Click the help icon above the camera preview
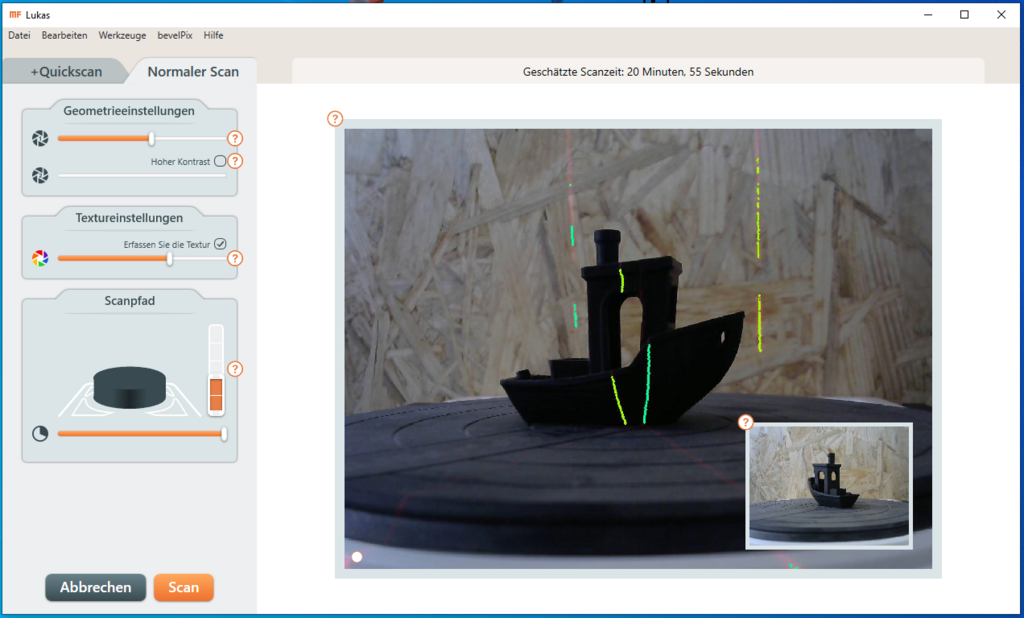The width and height of the screenshot is (1024, 618). (x=335, y=119)
